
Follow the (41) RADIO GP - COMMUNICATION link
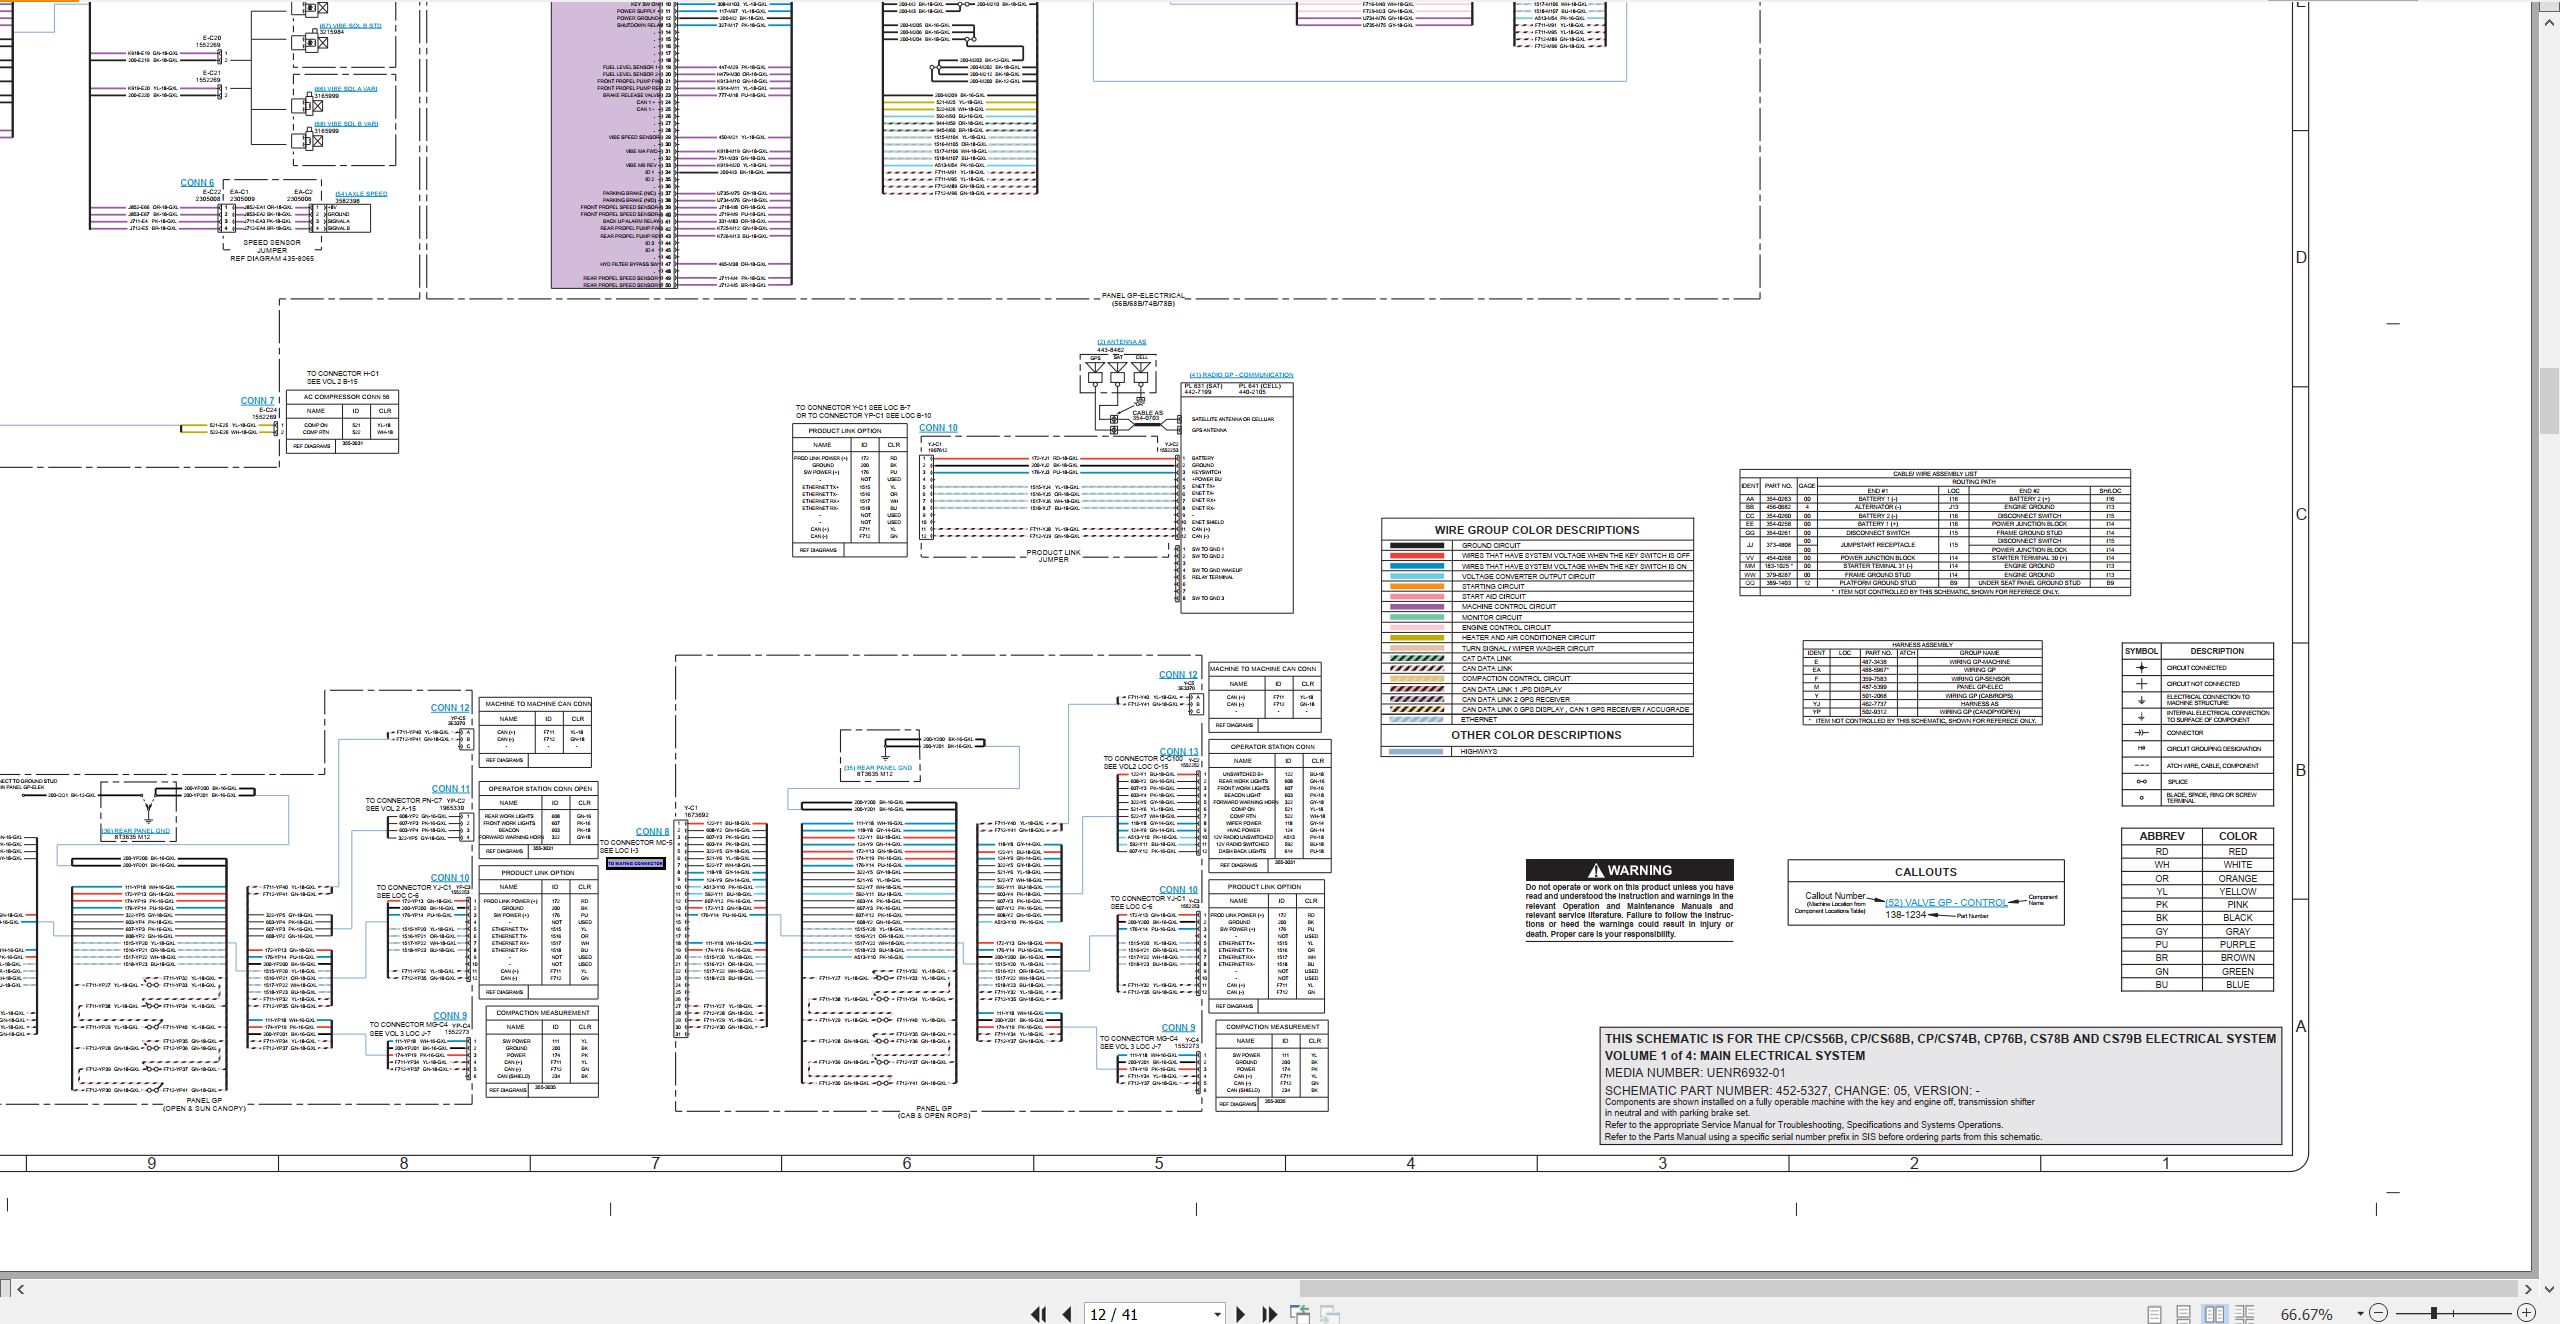(x=1241, y=375)
